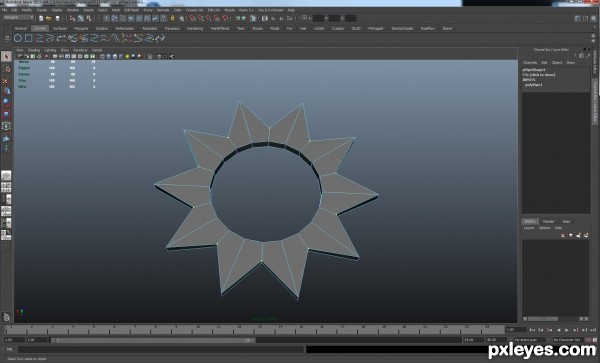Choose the Soft Modification tool
The width and height of the screenshot is (600, 363).
click(x=6, y=138)
